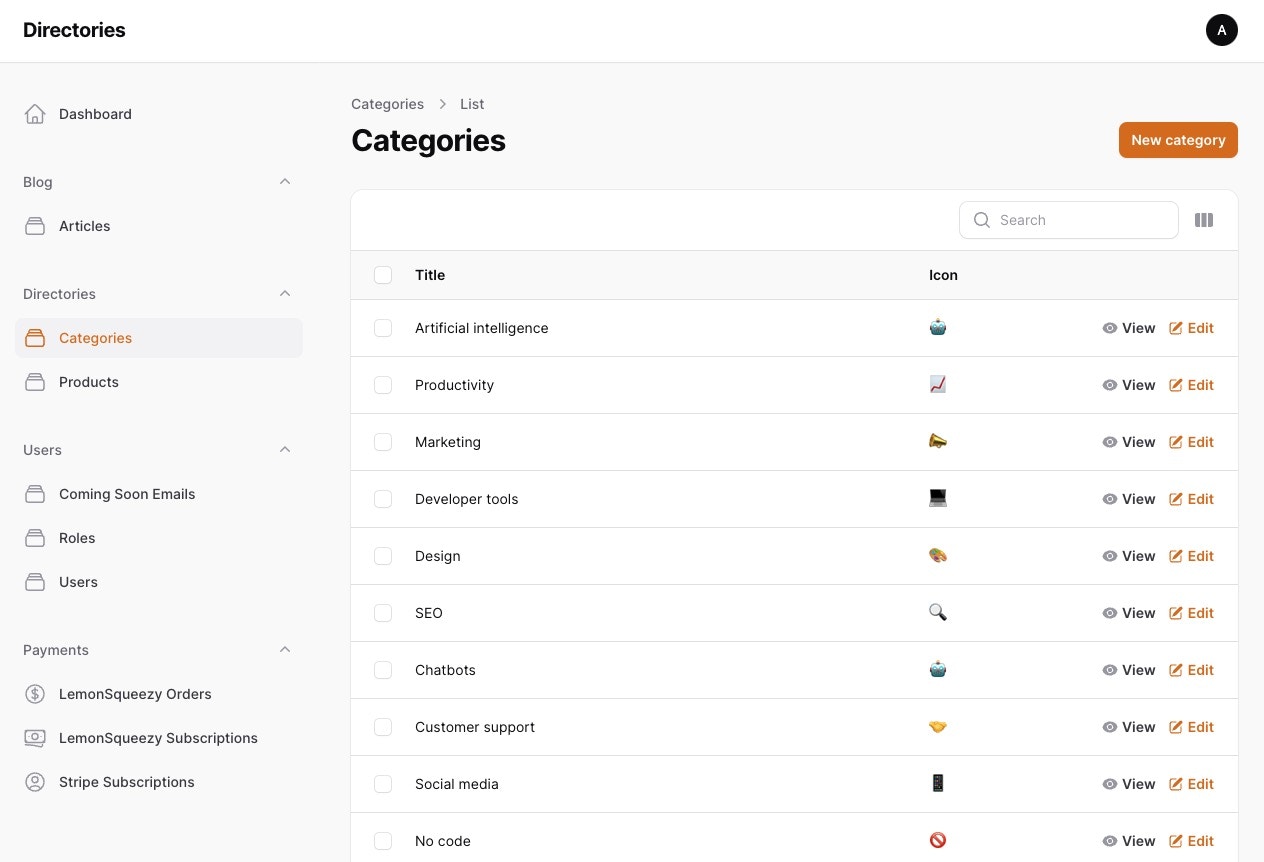
Task: Go to Coming Soon Emails
Action: (127, 494)
